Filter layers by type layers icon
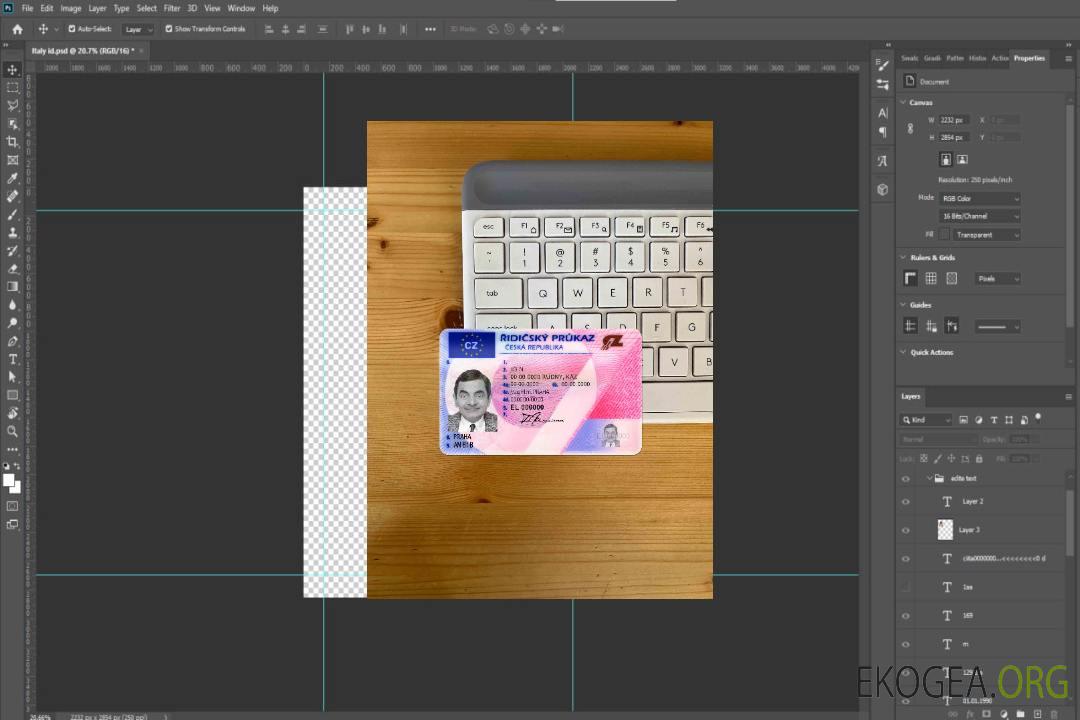 pos(994,420)
